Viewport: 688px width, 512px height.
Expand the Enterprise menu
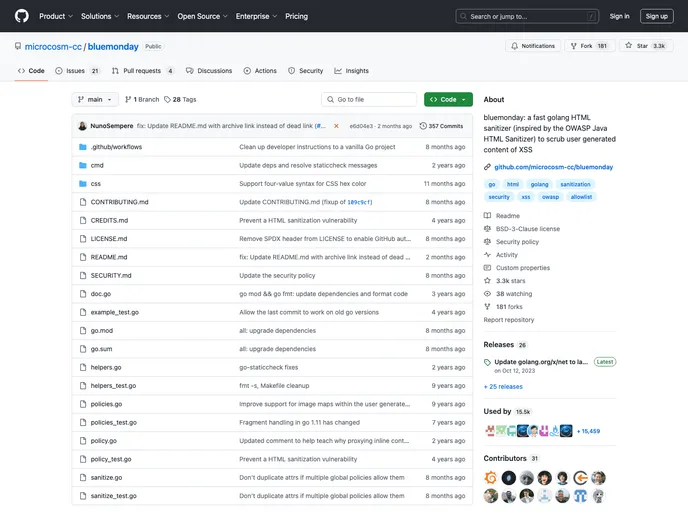tap(256, 16)
